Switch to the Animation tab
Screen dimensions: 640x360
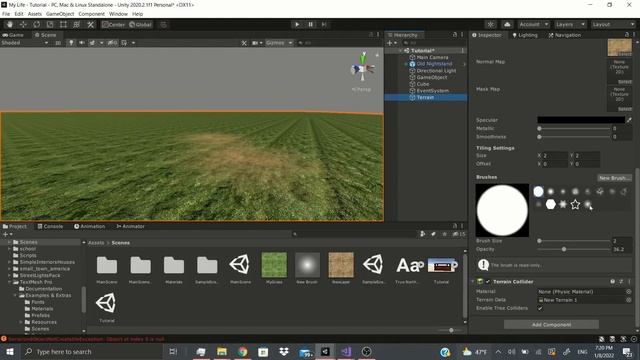point(89,226)
